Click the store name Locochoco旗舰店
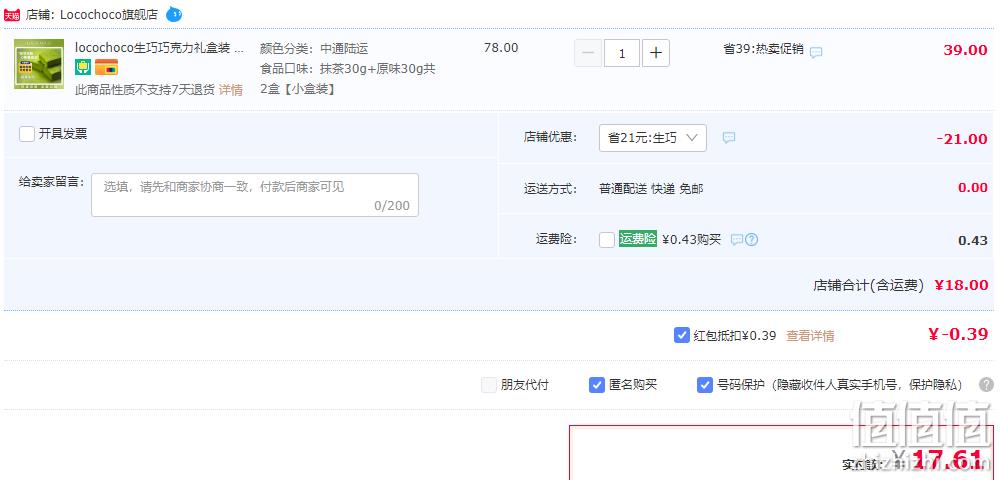 pyautogui.click(x=108, y=15)
